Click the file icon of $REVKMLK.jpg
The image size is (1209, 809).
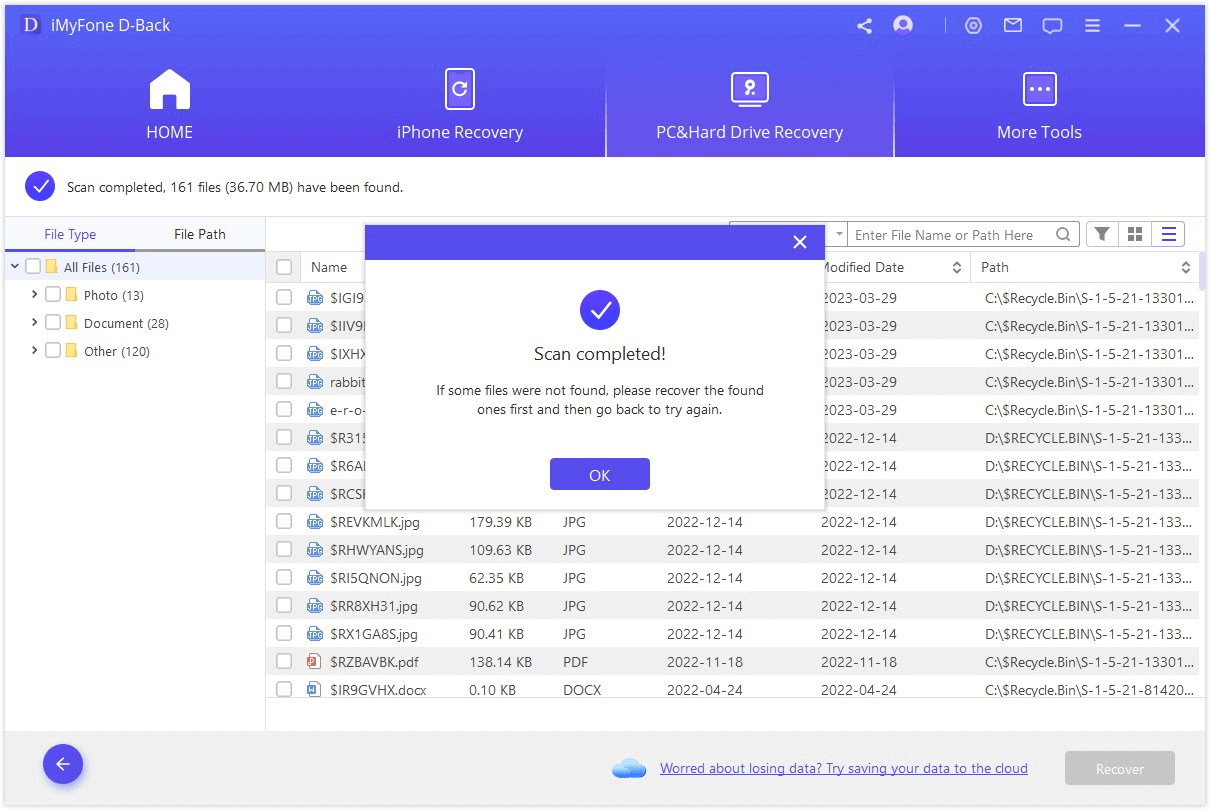point(314,522)
